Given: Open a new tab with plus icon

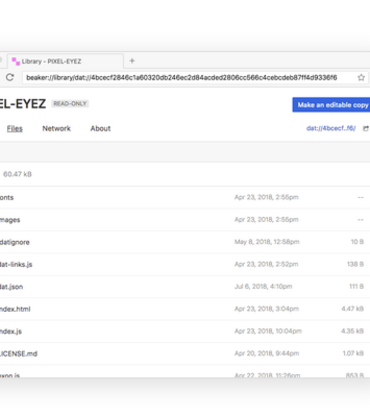Looking at the screenshot, I should click(x=132, y=61).
